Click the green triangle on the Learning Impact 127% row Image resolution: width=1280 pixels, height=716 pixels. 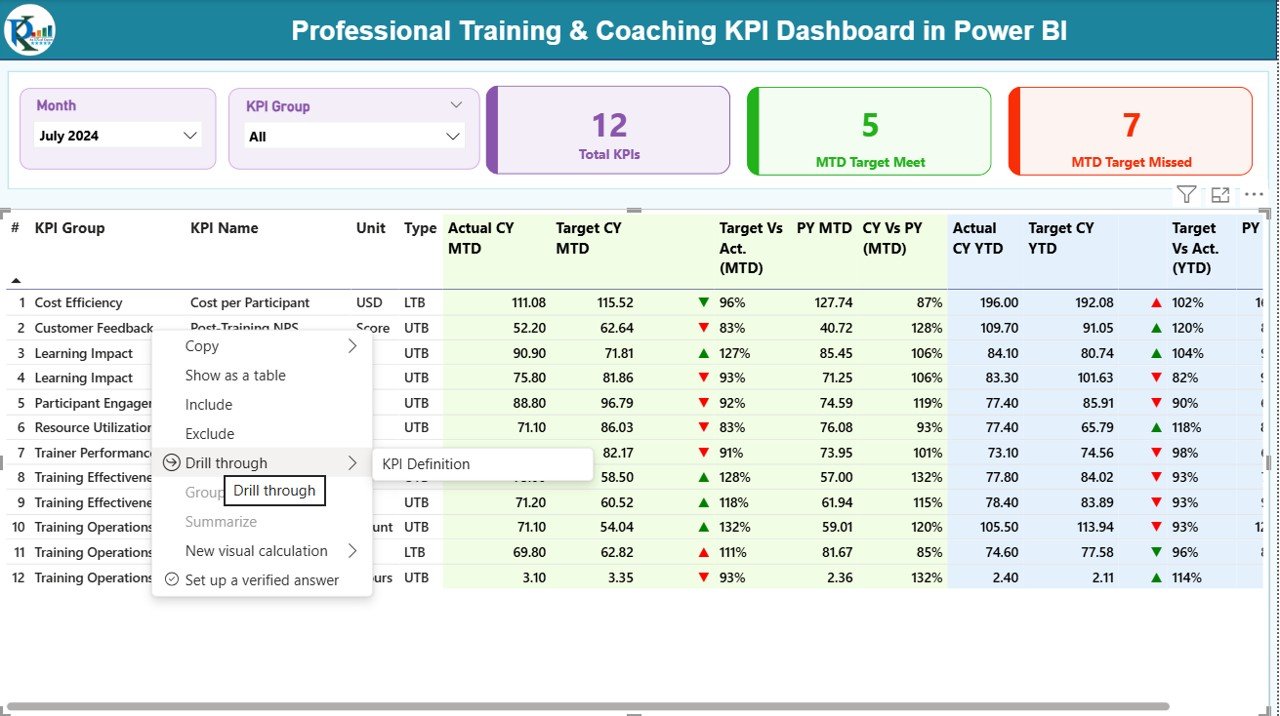coord(703,352)
